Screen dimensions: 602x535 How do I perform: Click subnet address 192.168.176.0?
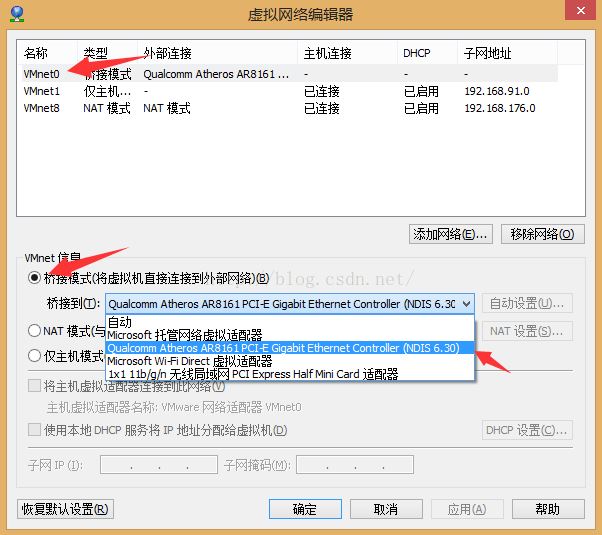500,108
